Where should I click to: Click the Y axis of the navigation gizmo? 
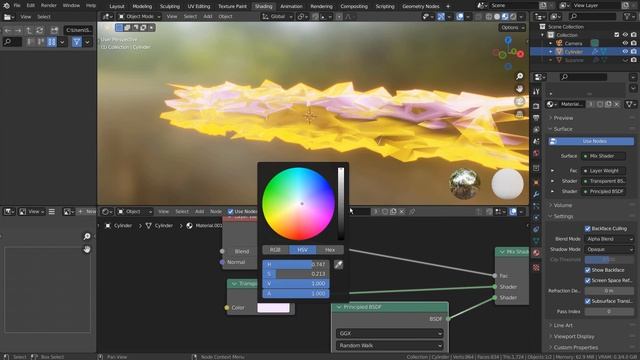pyautogui.click(x=502, y=55)
